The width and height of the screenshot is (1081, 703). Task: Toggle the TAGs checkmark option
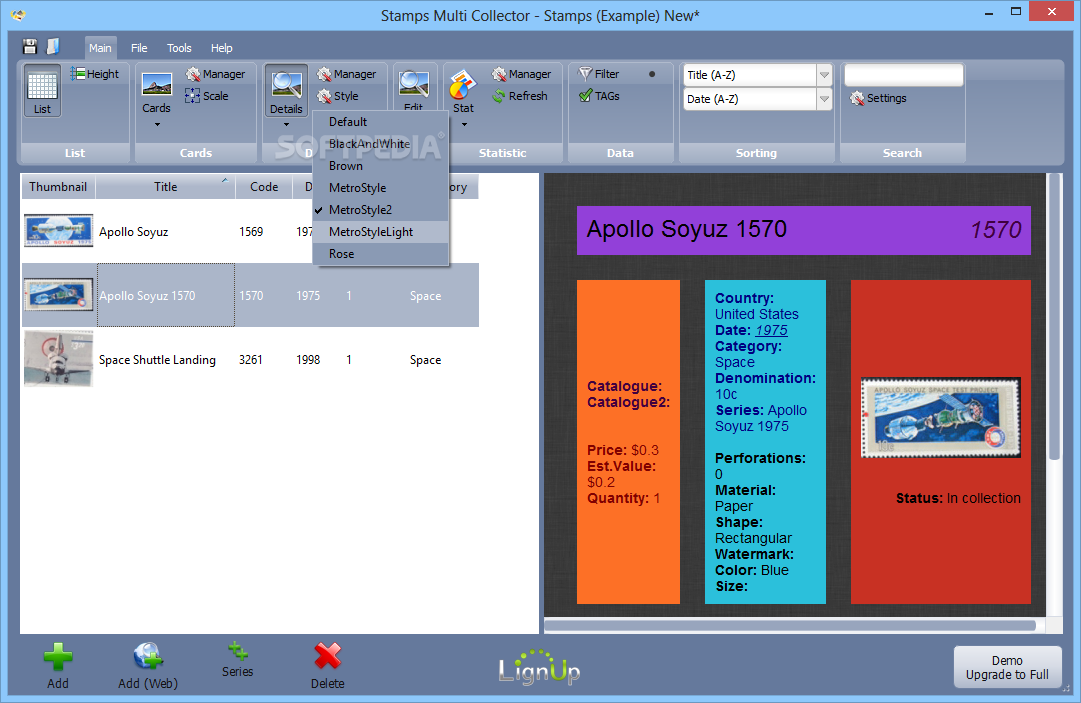point(599,96)
